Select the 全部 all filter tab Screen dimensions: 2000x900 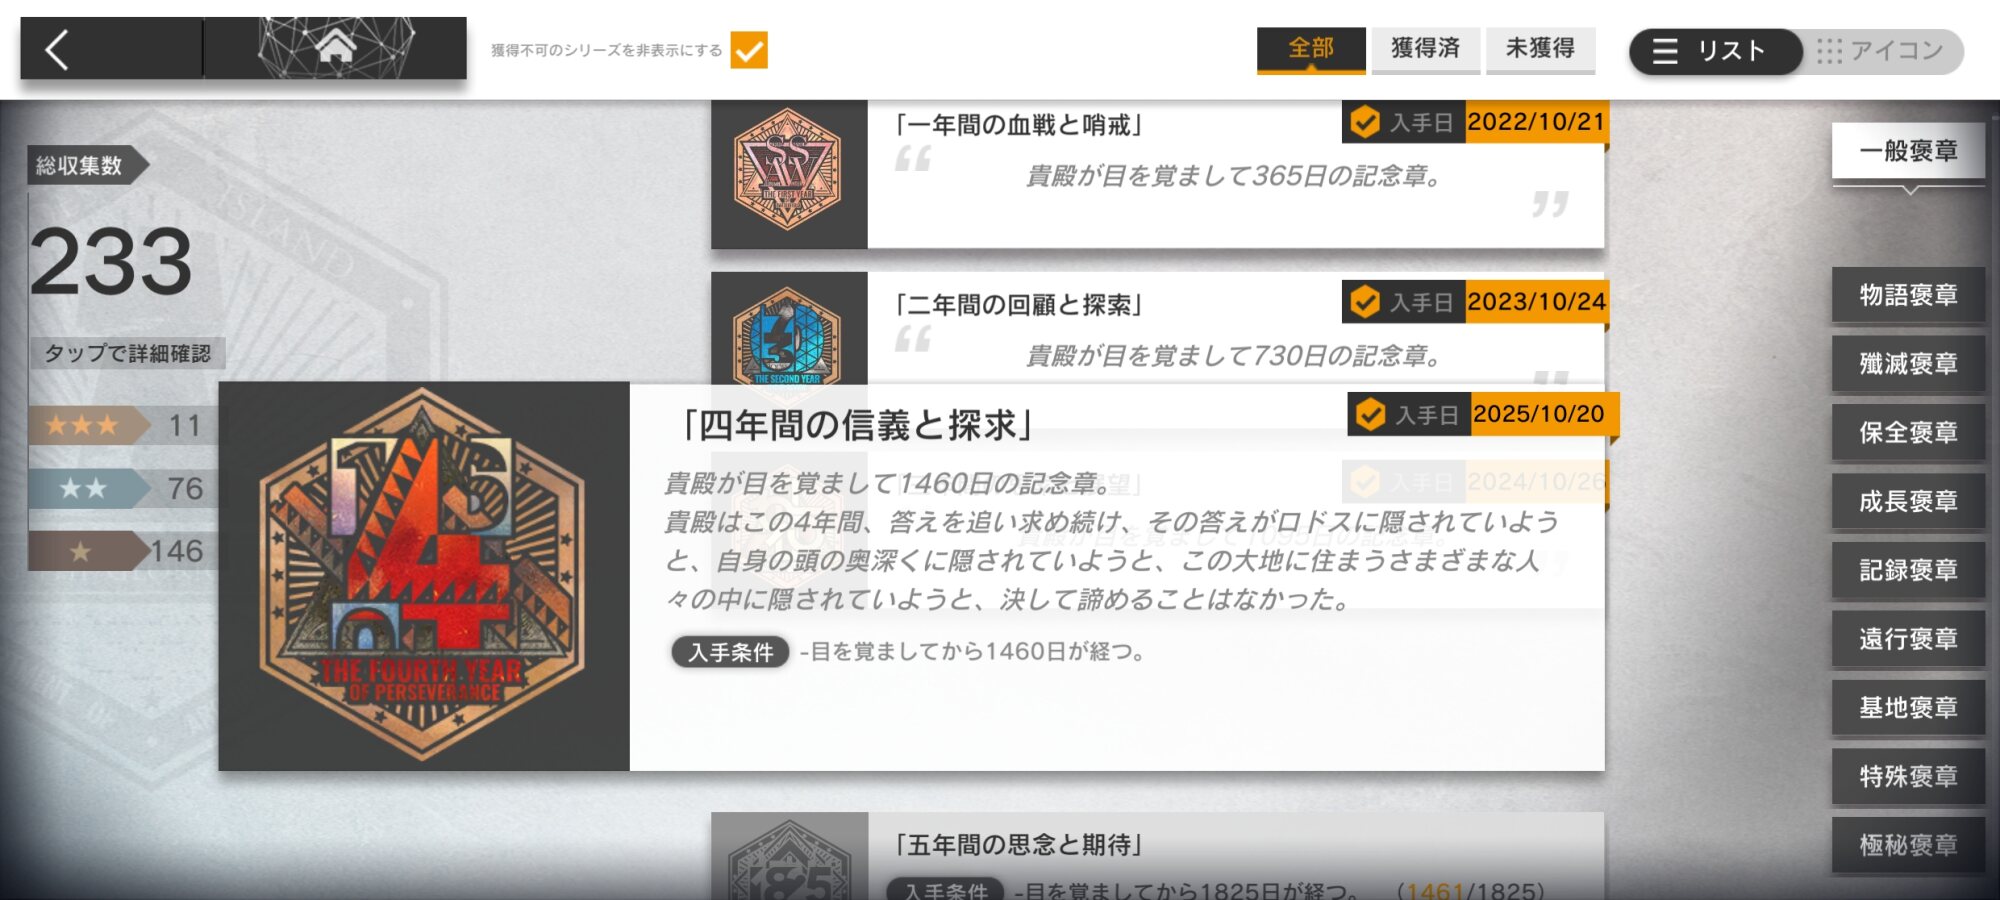point(1311,49)
